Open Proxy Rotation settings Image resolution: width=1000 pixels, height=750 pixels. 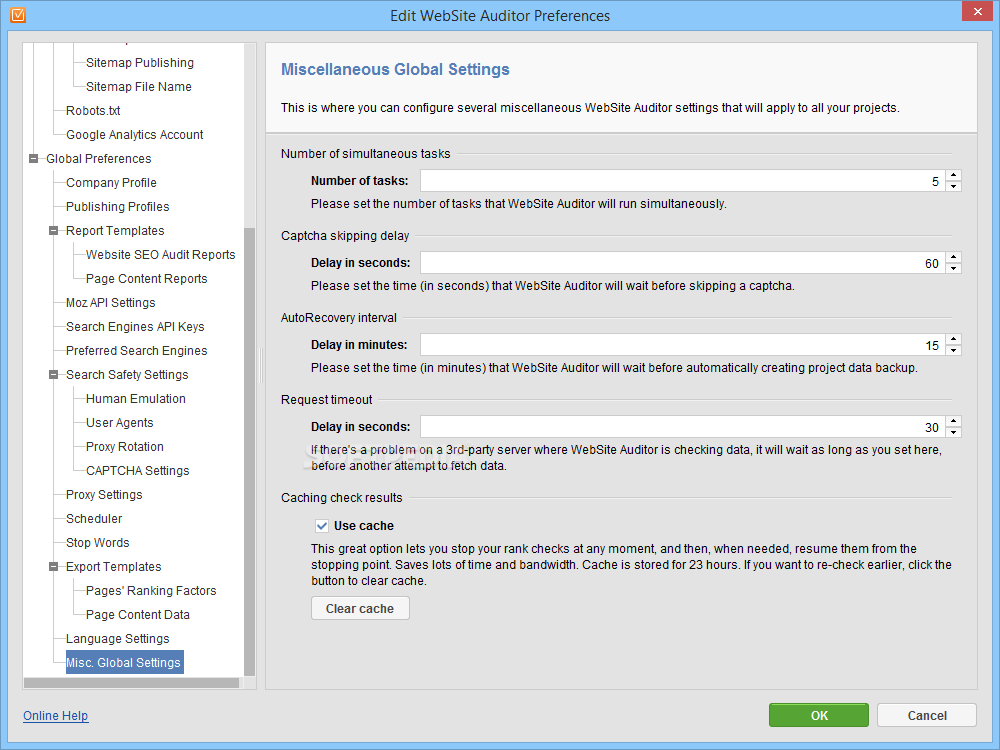124,447
